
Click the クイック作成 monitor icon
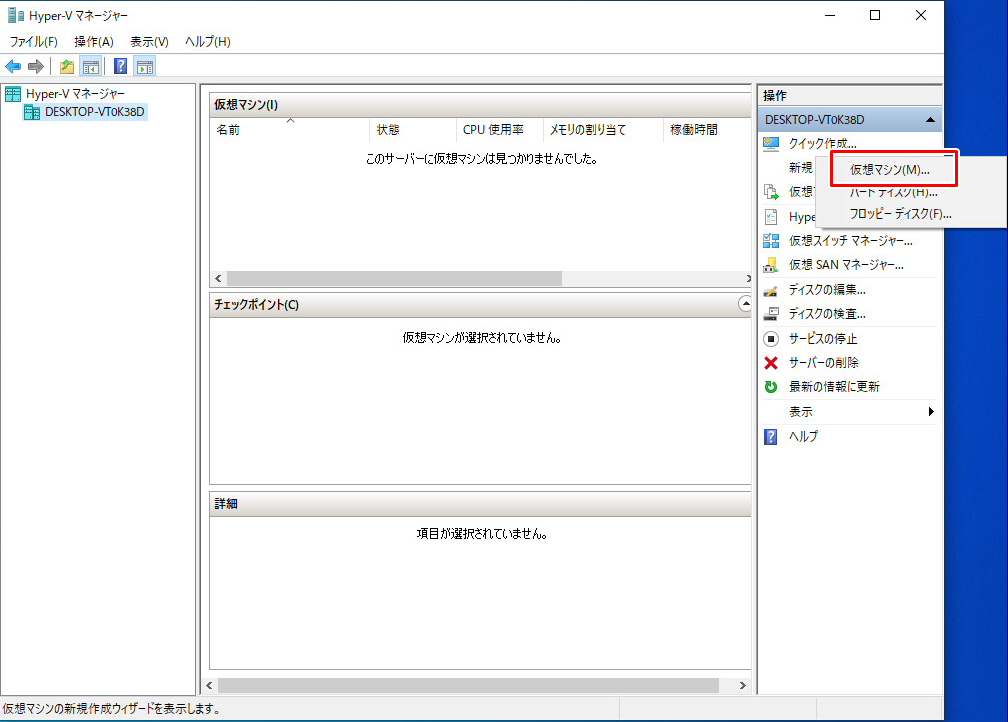(771, 144)
